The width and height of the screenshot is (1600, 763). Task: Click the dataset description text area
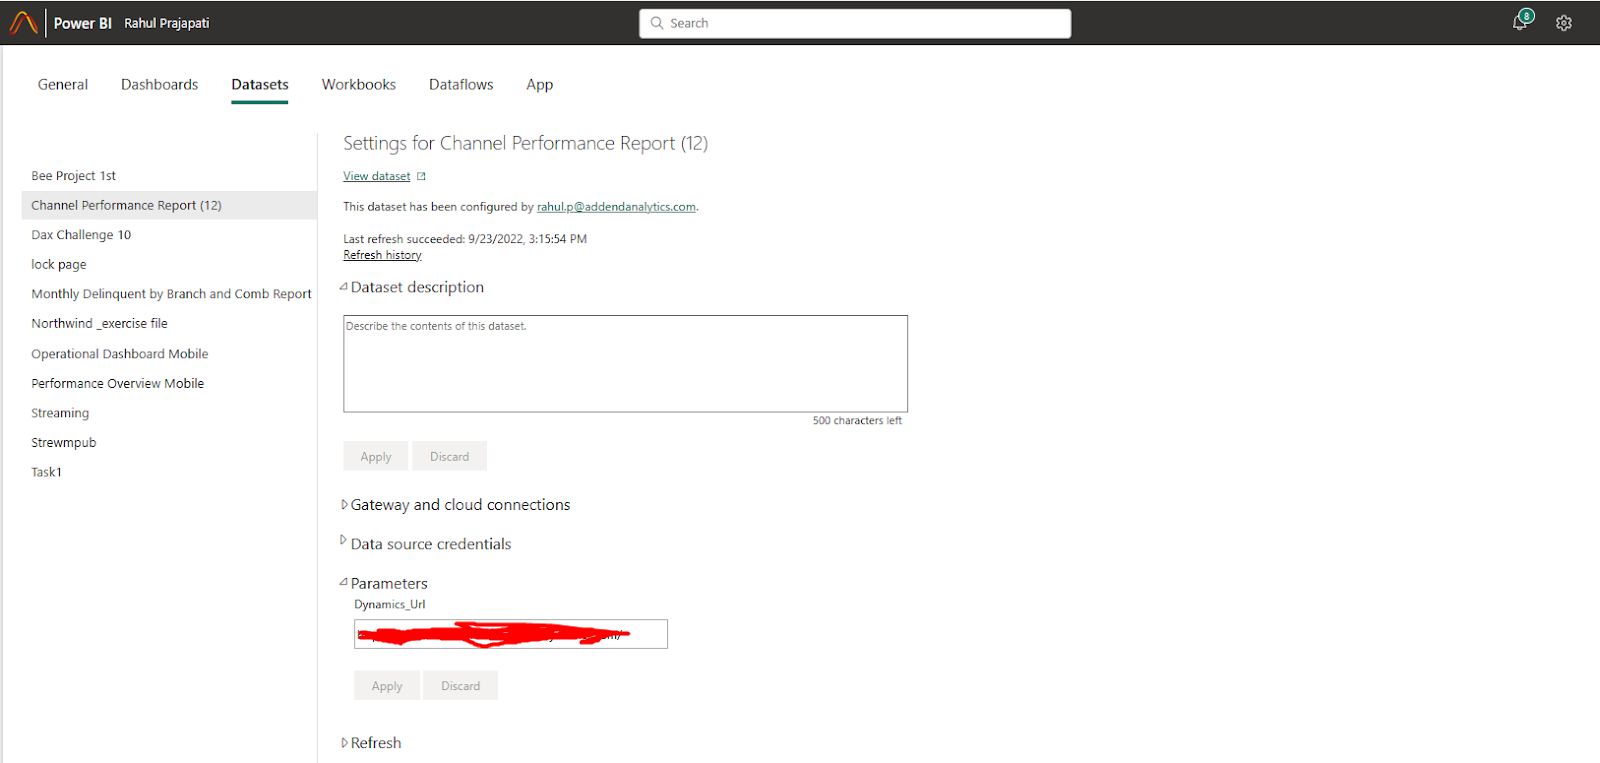[625, 364]
